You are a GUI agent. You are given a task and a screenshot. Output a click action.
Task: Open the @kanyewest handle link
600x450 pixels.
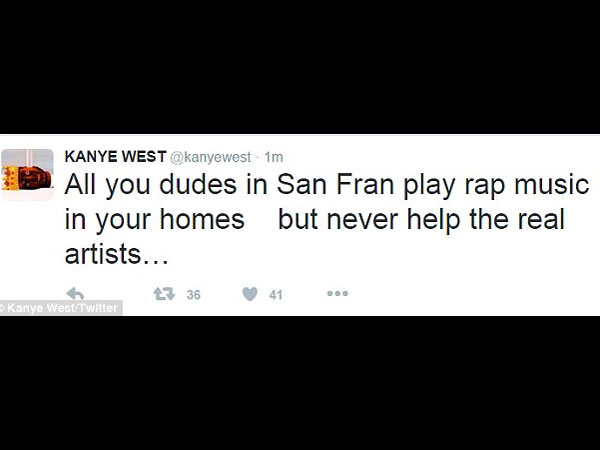211,157
